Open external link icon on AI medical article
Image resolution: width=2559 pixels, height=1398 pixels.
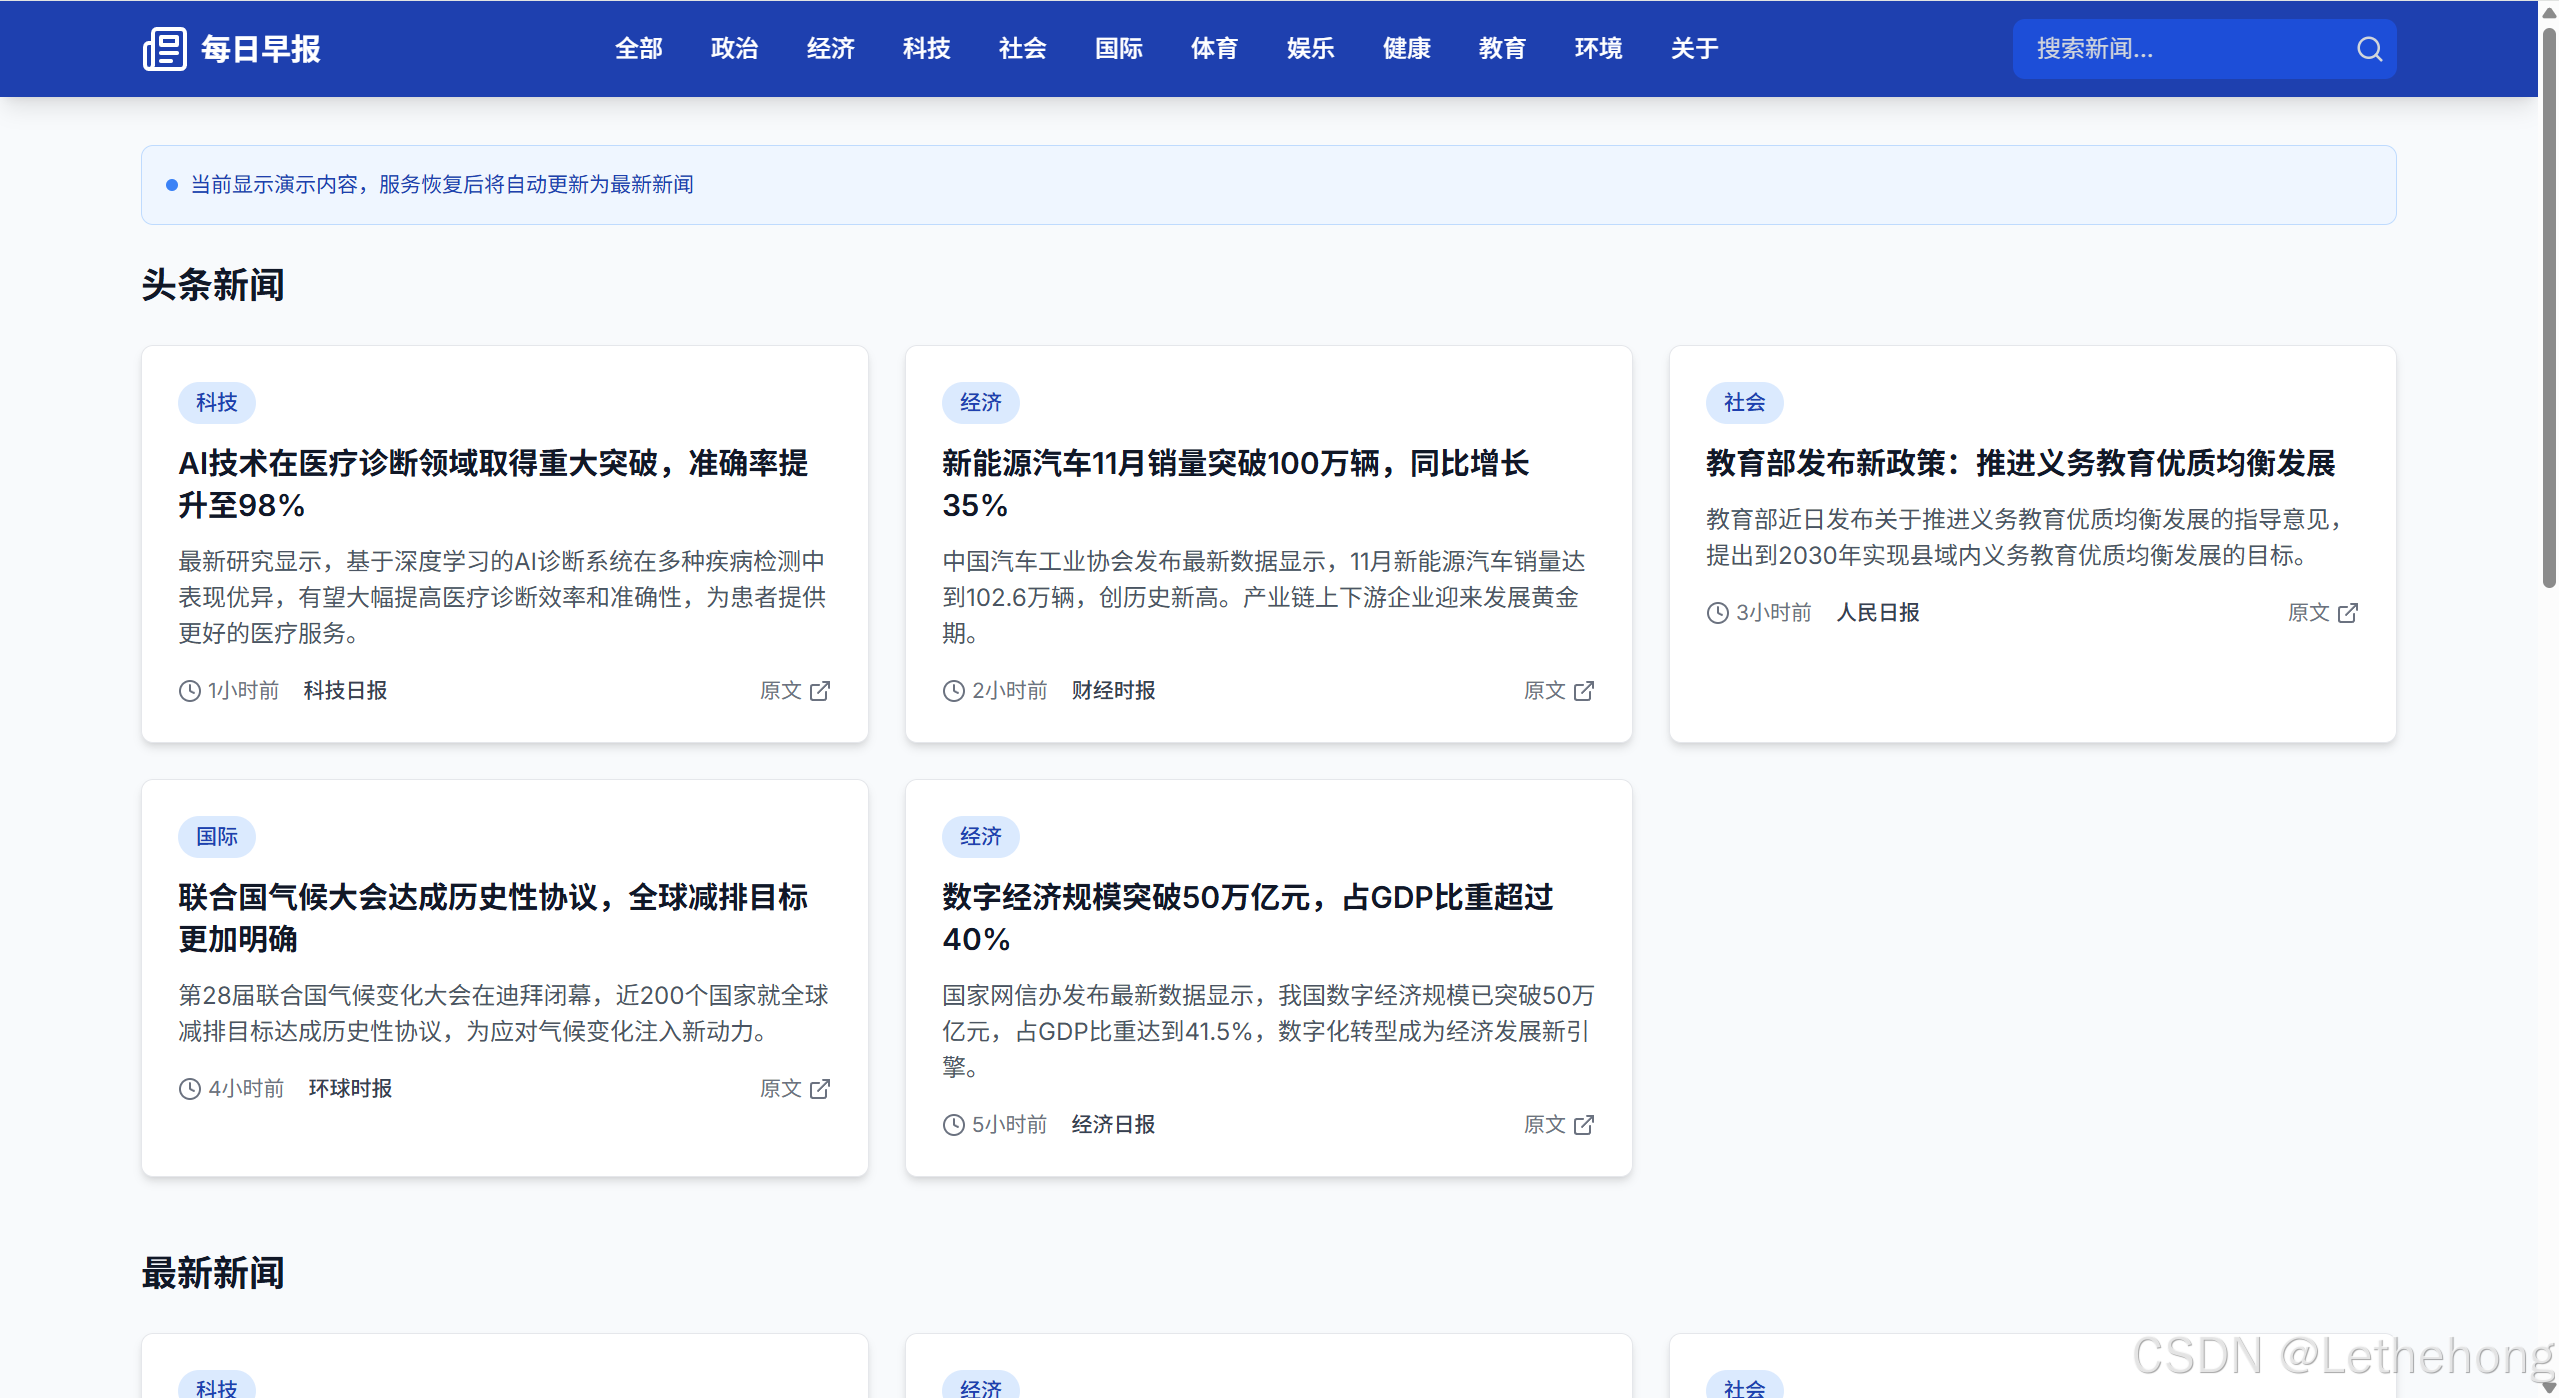pos(820,690)
